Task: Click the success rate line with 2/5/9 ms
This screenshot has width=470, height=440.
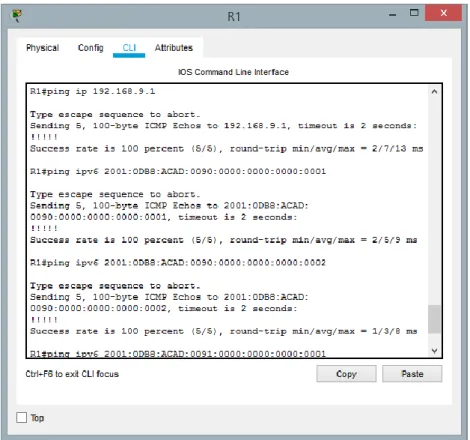Action: 224,240
